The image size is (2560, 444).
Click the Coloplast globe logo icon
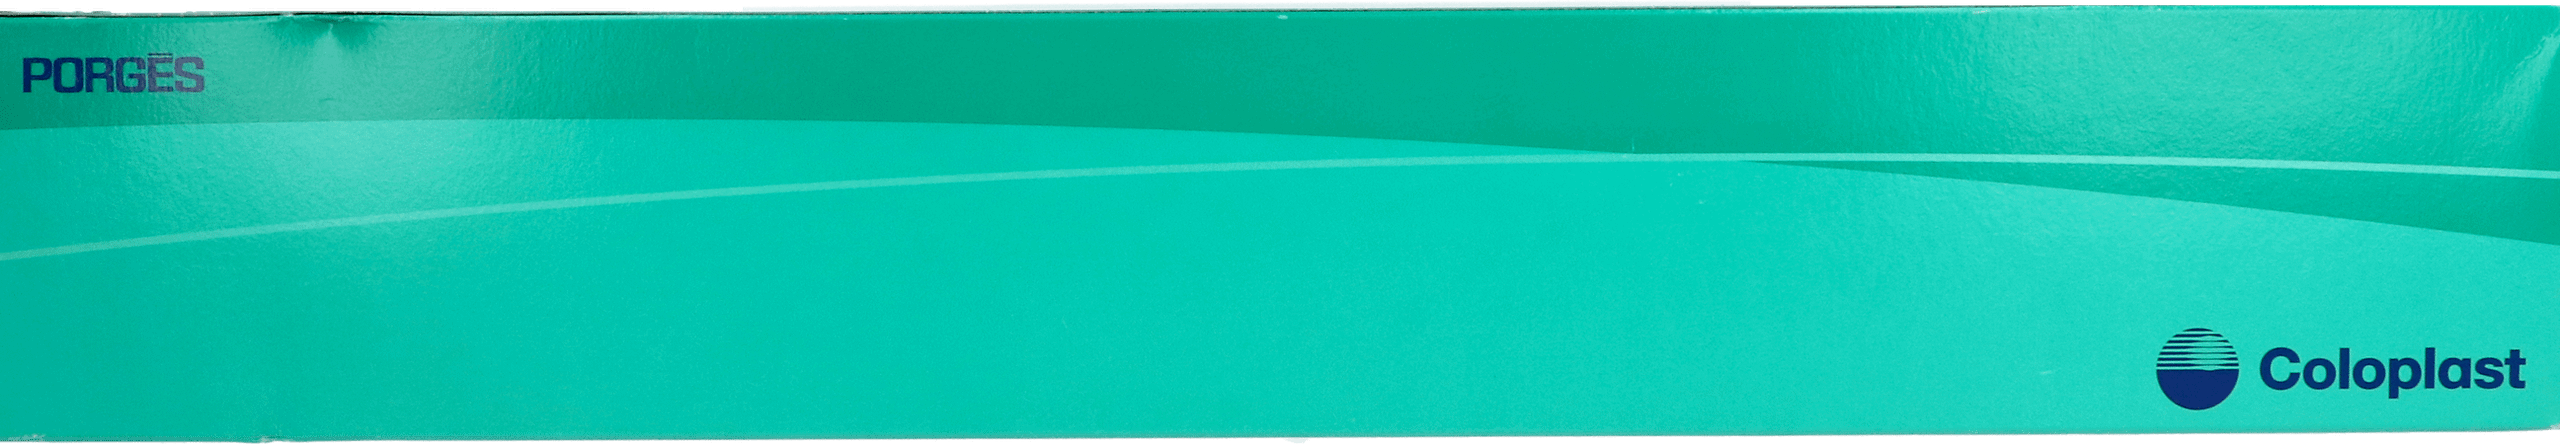click(2197, 369)
